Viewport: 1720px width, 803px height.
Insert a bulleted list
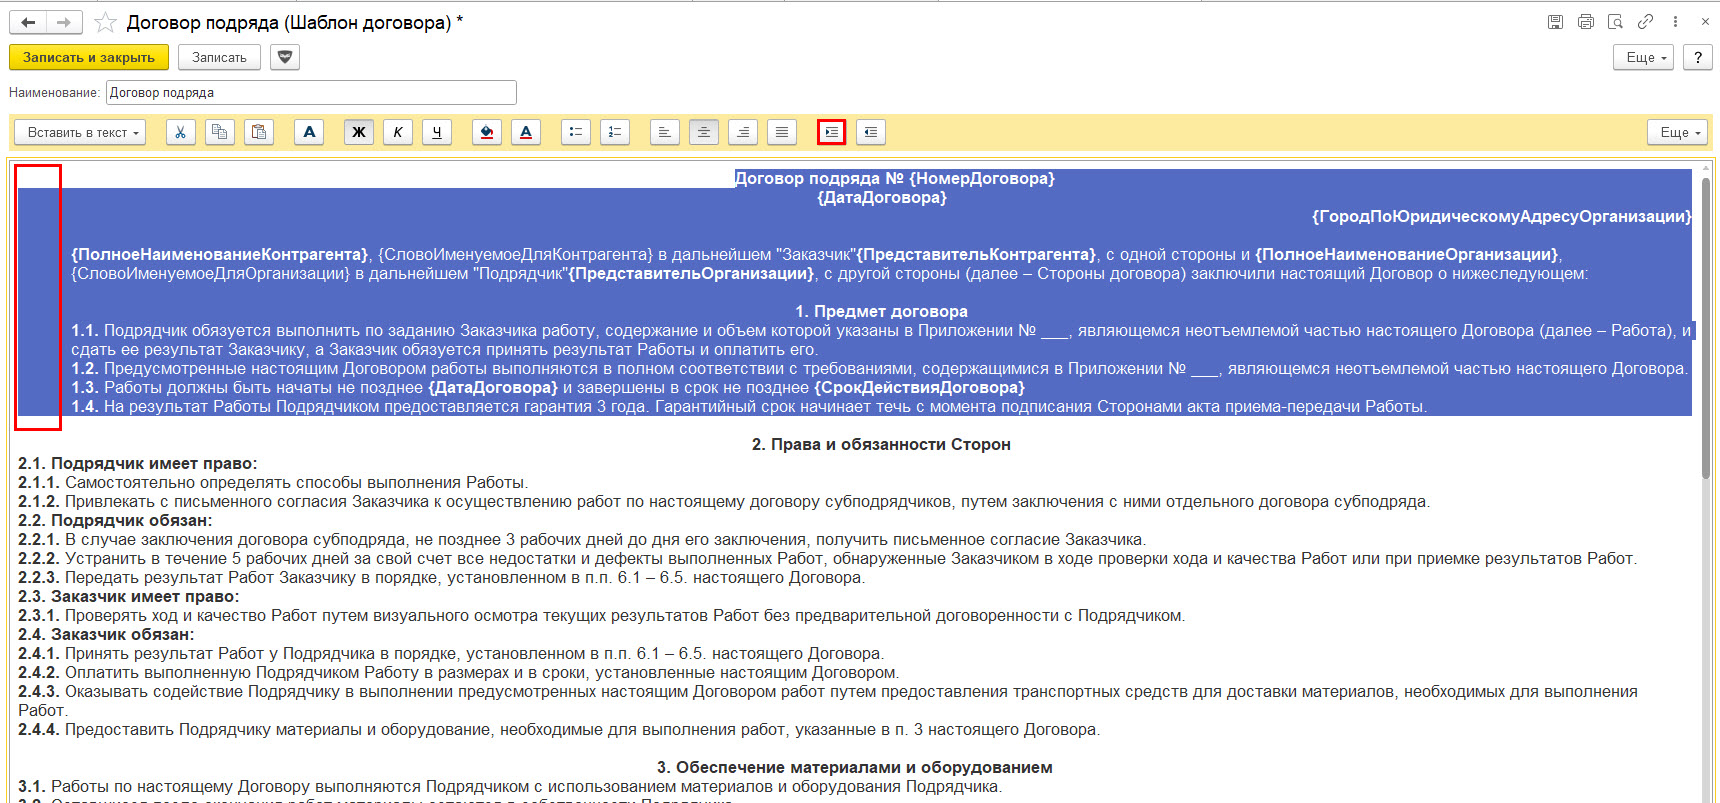tap(576, 132)
